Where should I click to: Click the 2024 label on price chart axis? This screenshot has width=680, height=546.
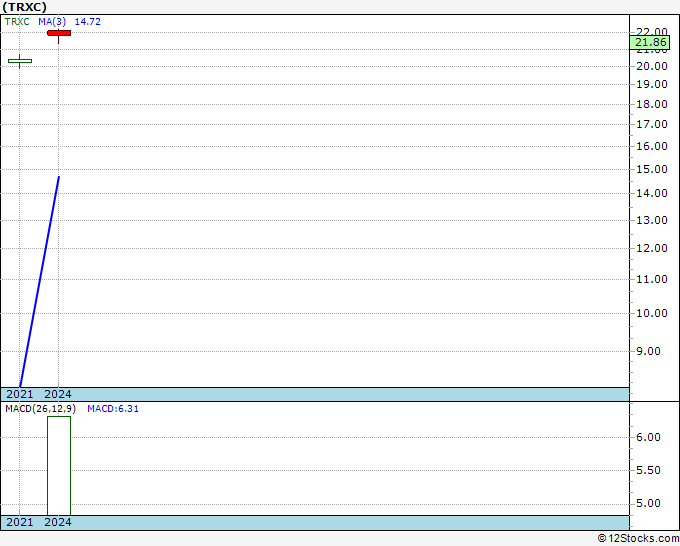coord(58,394)
